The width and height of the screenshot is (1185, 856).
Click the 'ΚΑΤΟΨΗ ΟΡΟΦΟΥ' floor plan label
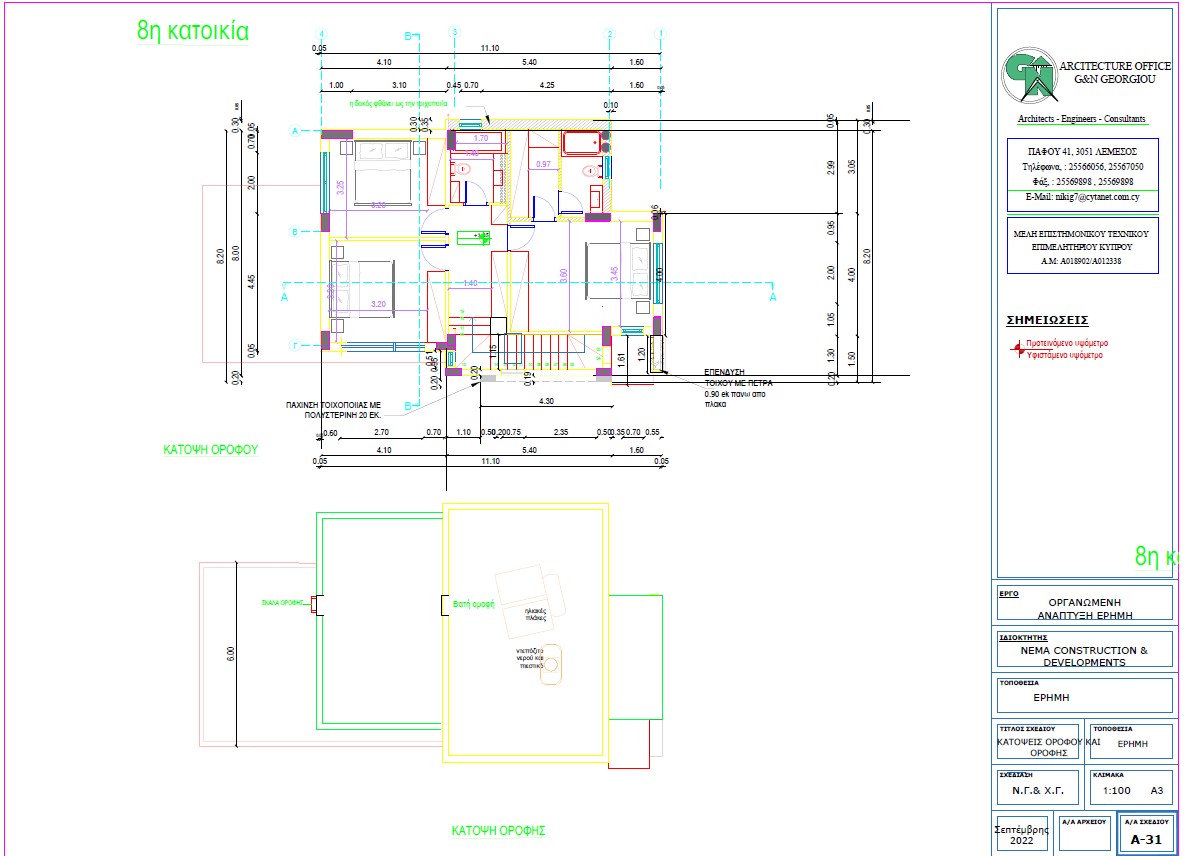[211, 450]
